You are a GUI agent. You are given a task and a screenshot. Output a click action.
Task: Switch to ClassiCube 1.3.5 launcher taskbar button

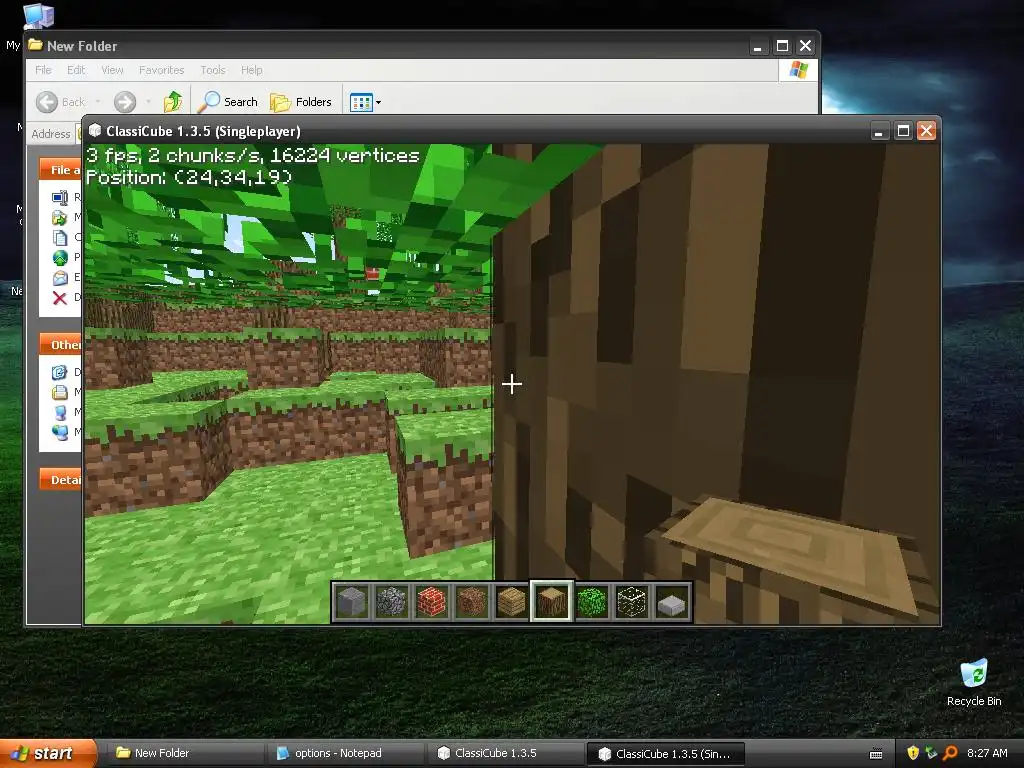(505, 753)
